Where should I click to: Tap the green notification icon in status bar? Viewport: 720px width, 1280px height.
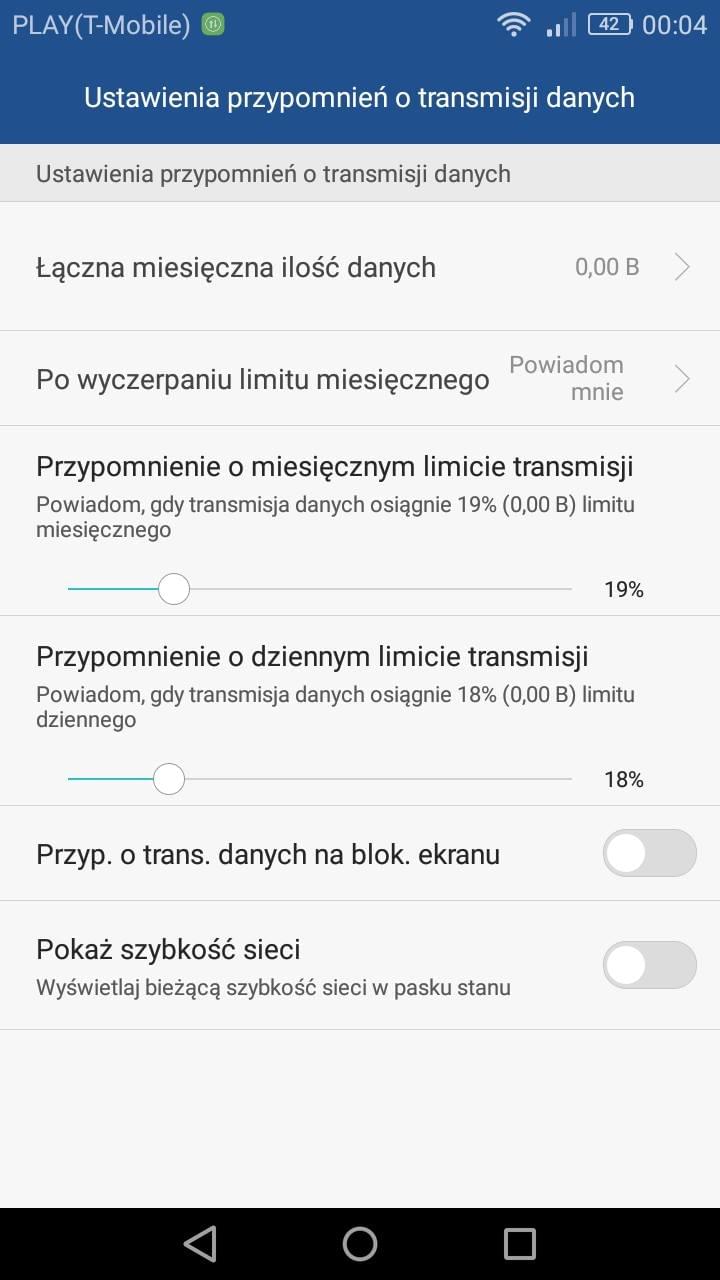[213, 25]
